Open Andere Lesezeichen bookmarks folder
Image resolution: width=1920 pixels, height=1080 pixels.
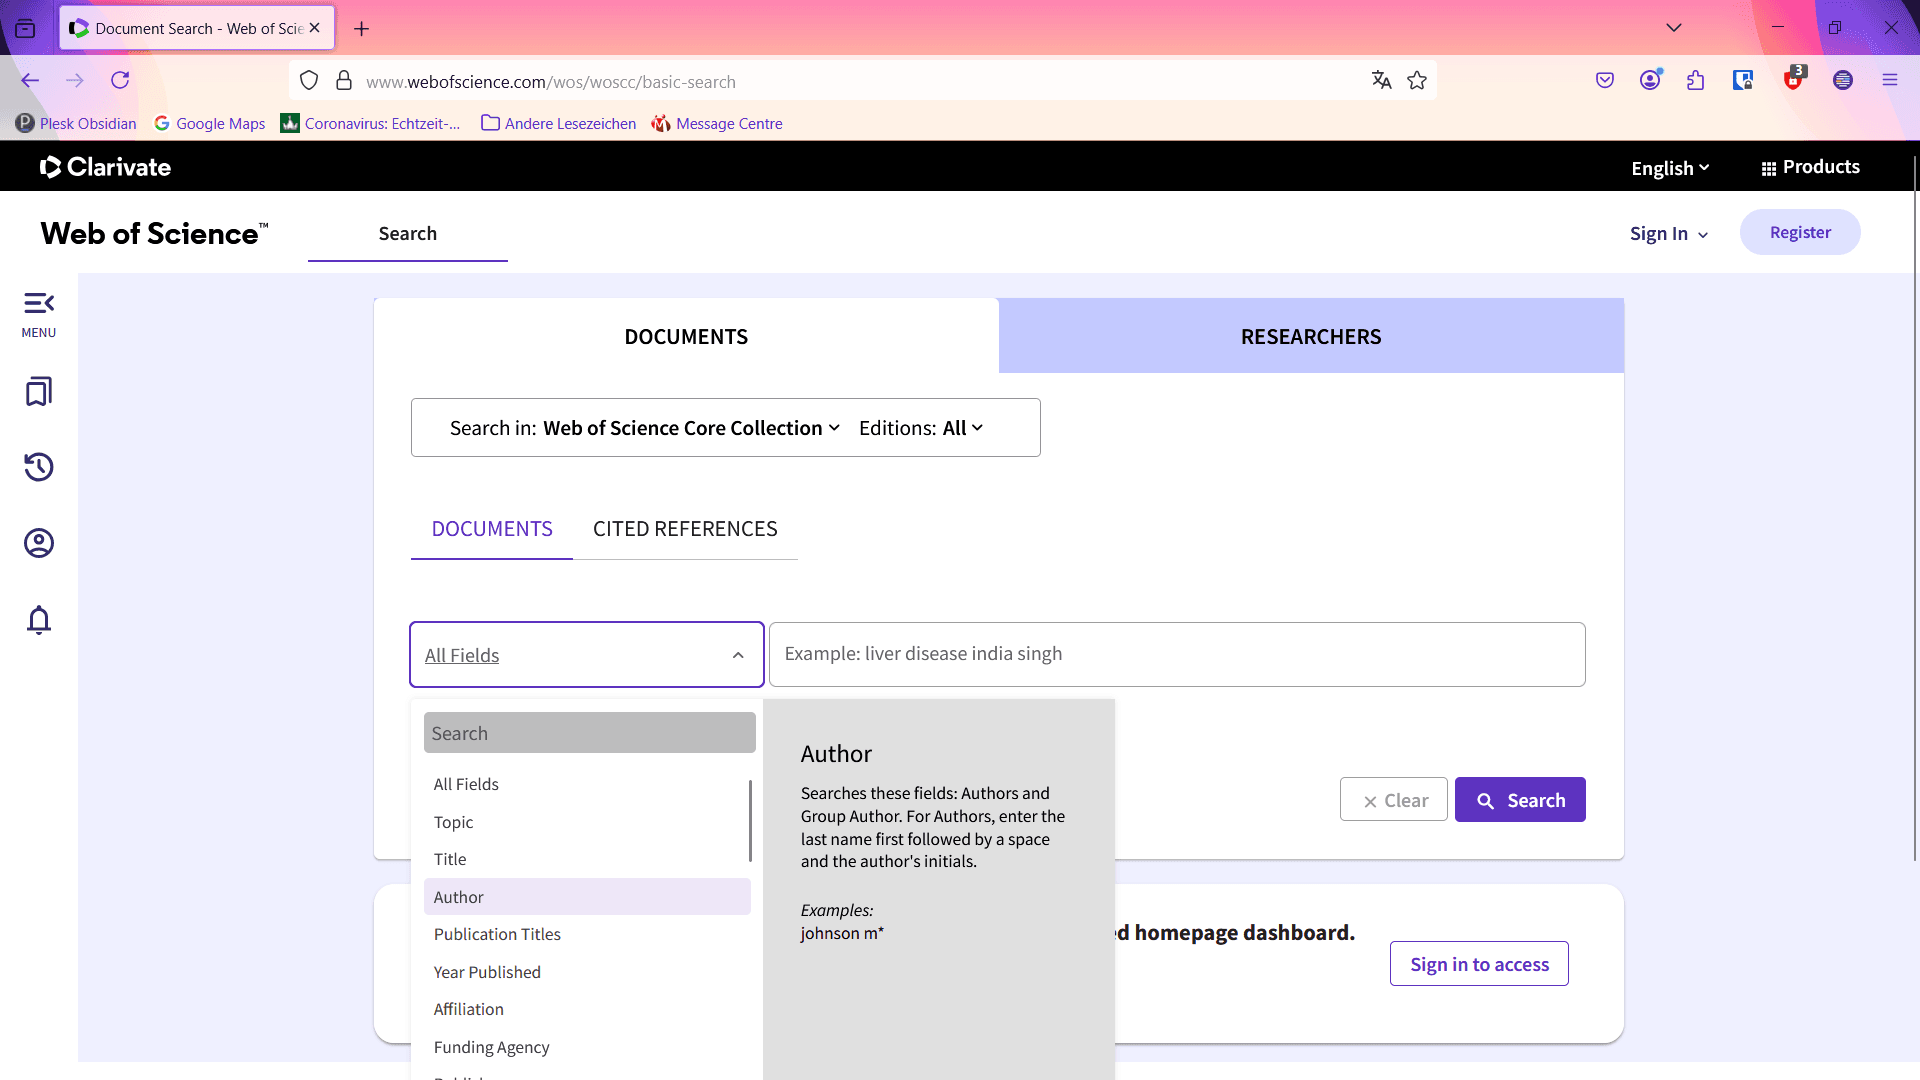click(x=559, y=123)
